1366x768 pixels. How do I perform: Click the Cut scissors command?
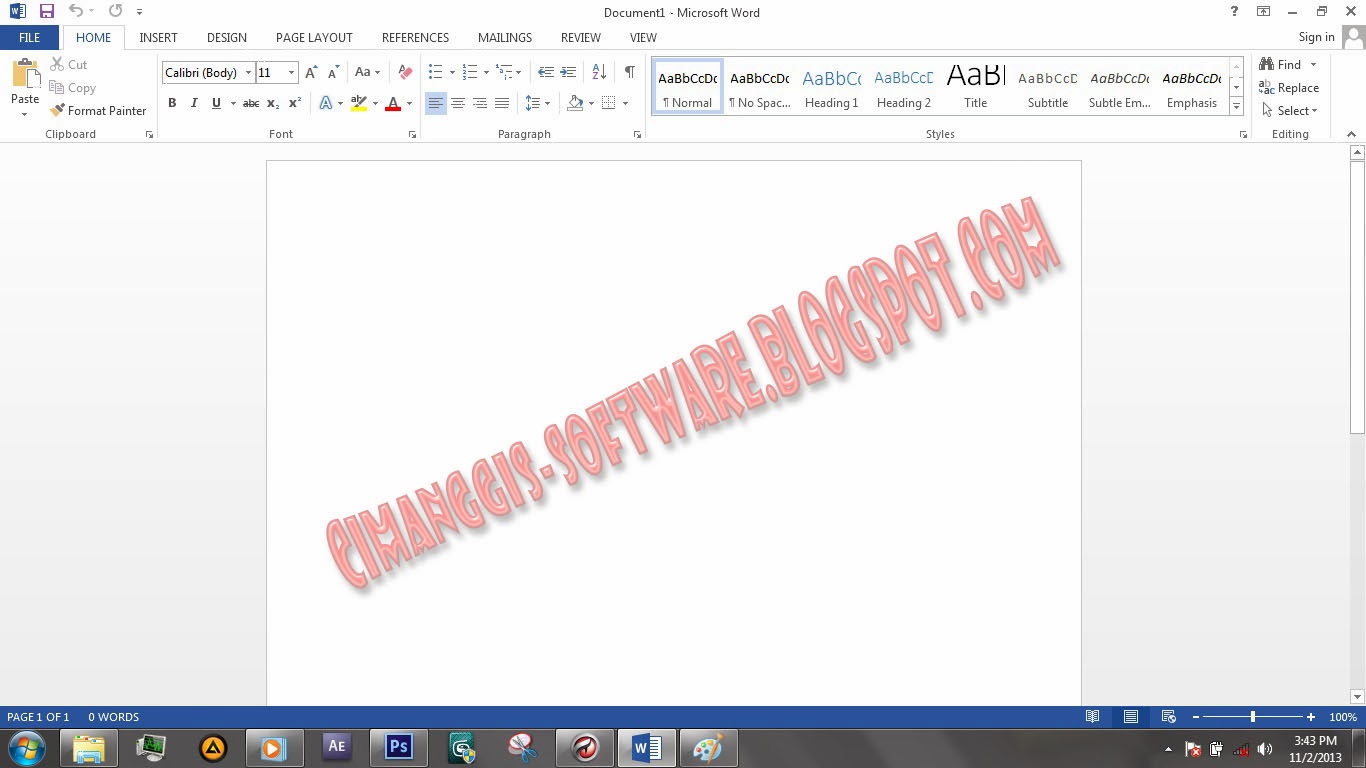pyautogui.click(x=69, y=64)
